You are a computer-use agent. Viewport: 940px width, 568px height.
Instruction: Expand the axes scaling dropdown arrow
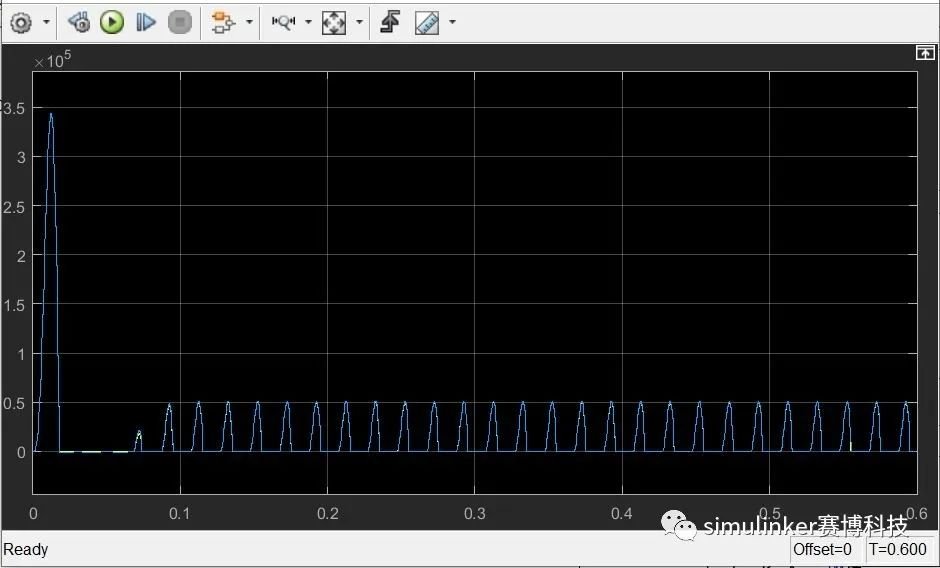tap(359, 23)
